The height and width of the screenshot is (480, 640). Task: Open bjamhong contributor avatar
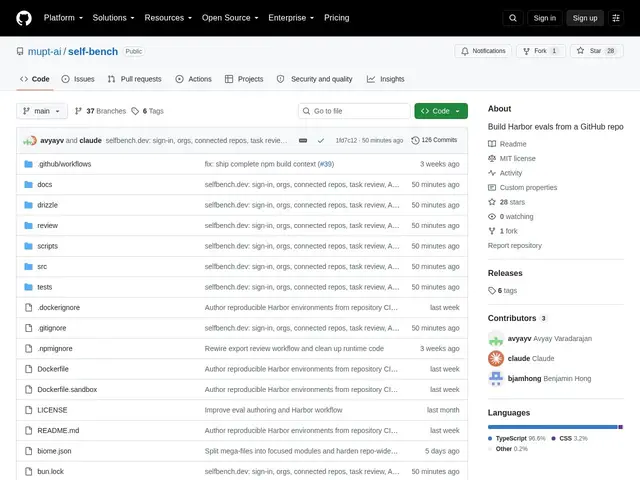pyautogui.click(x=496, y=378)
